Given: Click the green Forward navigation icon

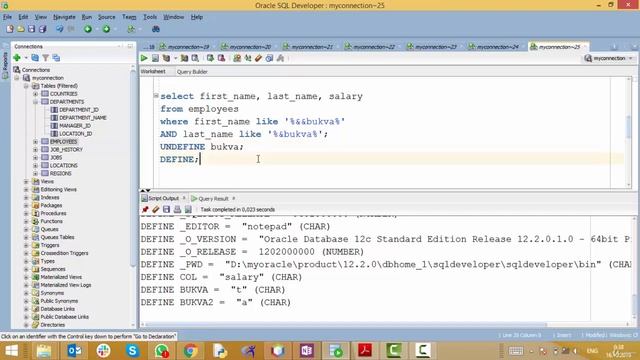Looking at the screenshot, I should 107,29.
